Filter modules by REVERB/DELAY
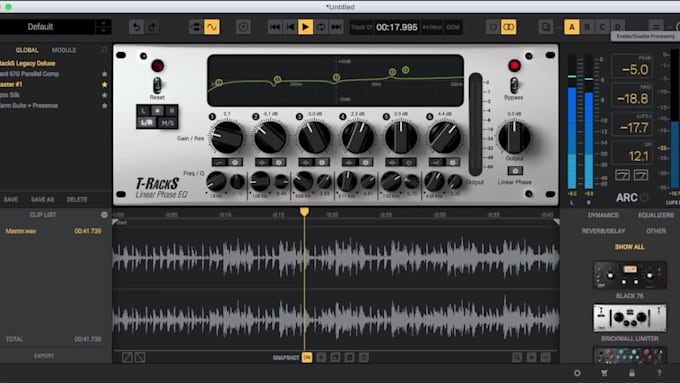The width and height of the screenshot is (680, 383). (x=603, y=231)
